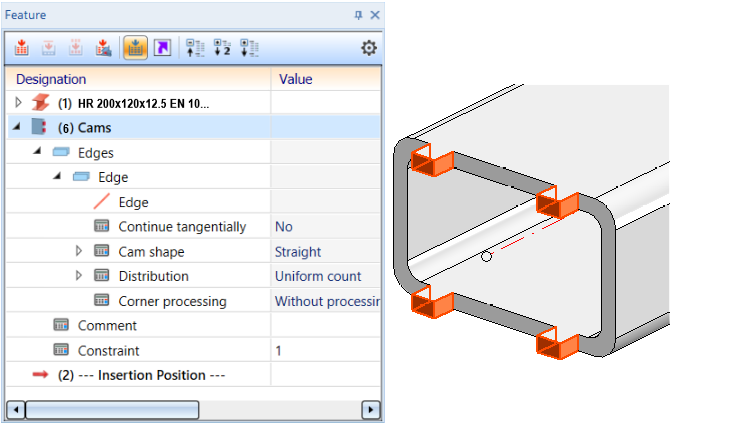Click the Constraint value field showing 1
The image size is (734, 427).
click(x=326, y=350)
